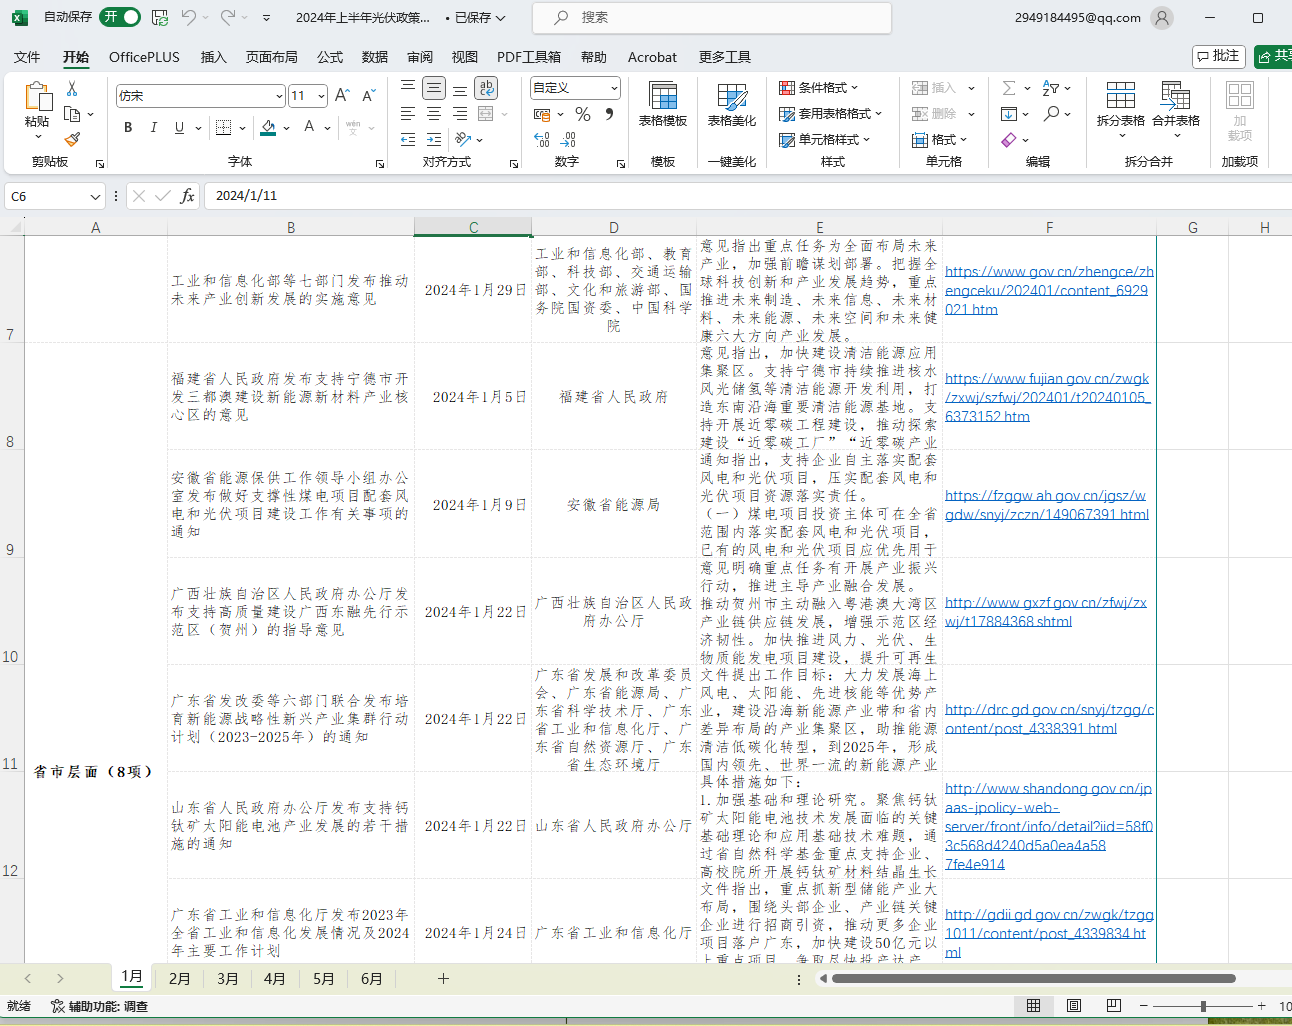Click the AutoSum sigma icon
Viewport: 1292px width, 1026px height.
click(1009, 88)
